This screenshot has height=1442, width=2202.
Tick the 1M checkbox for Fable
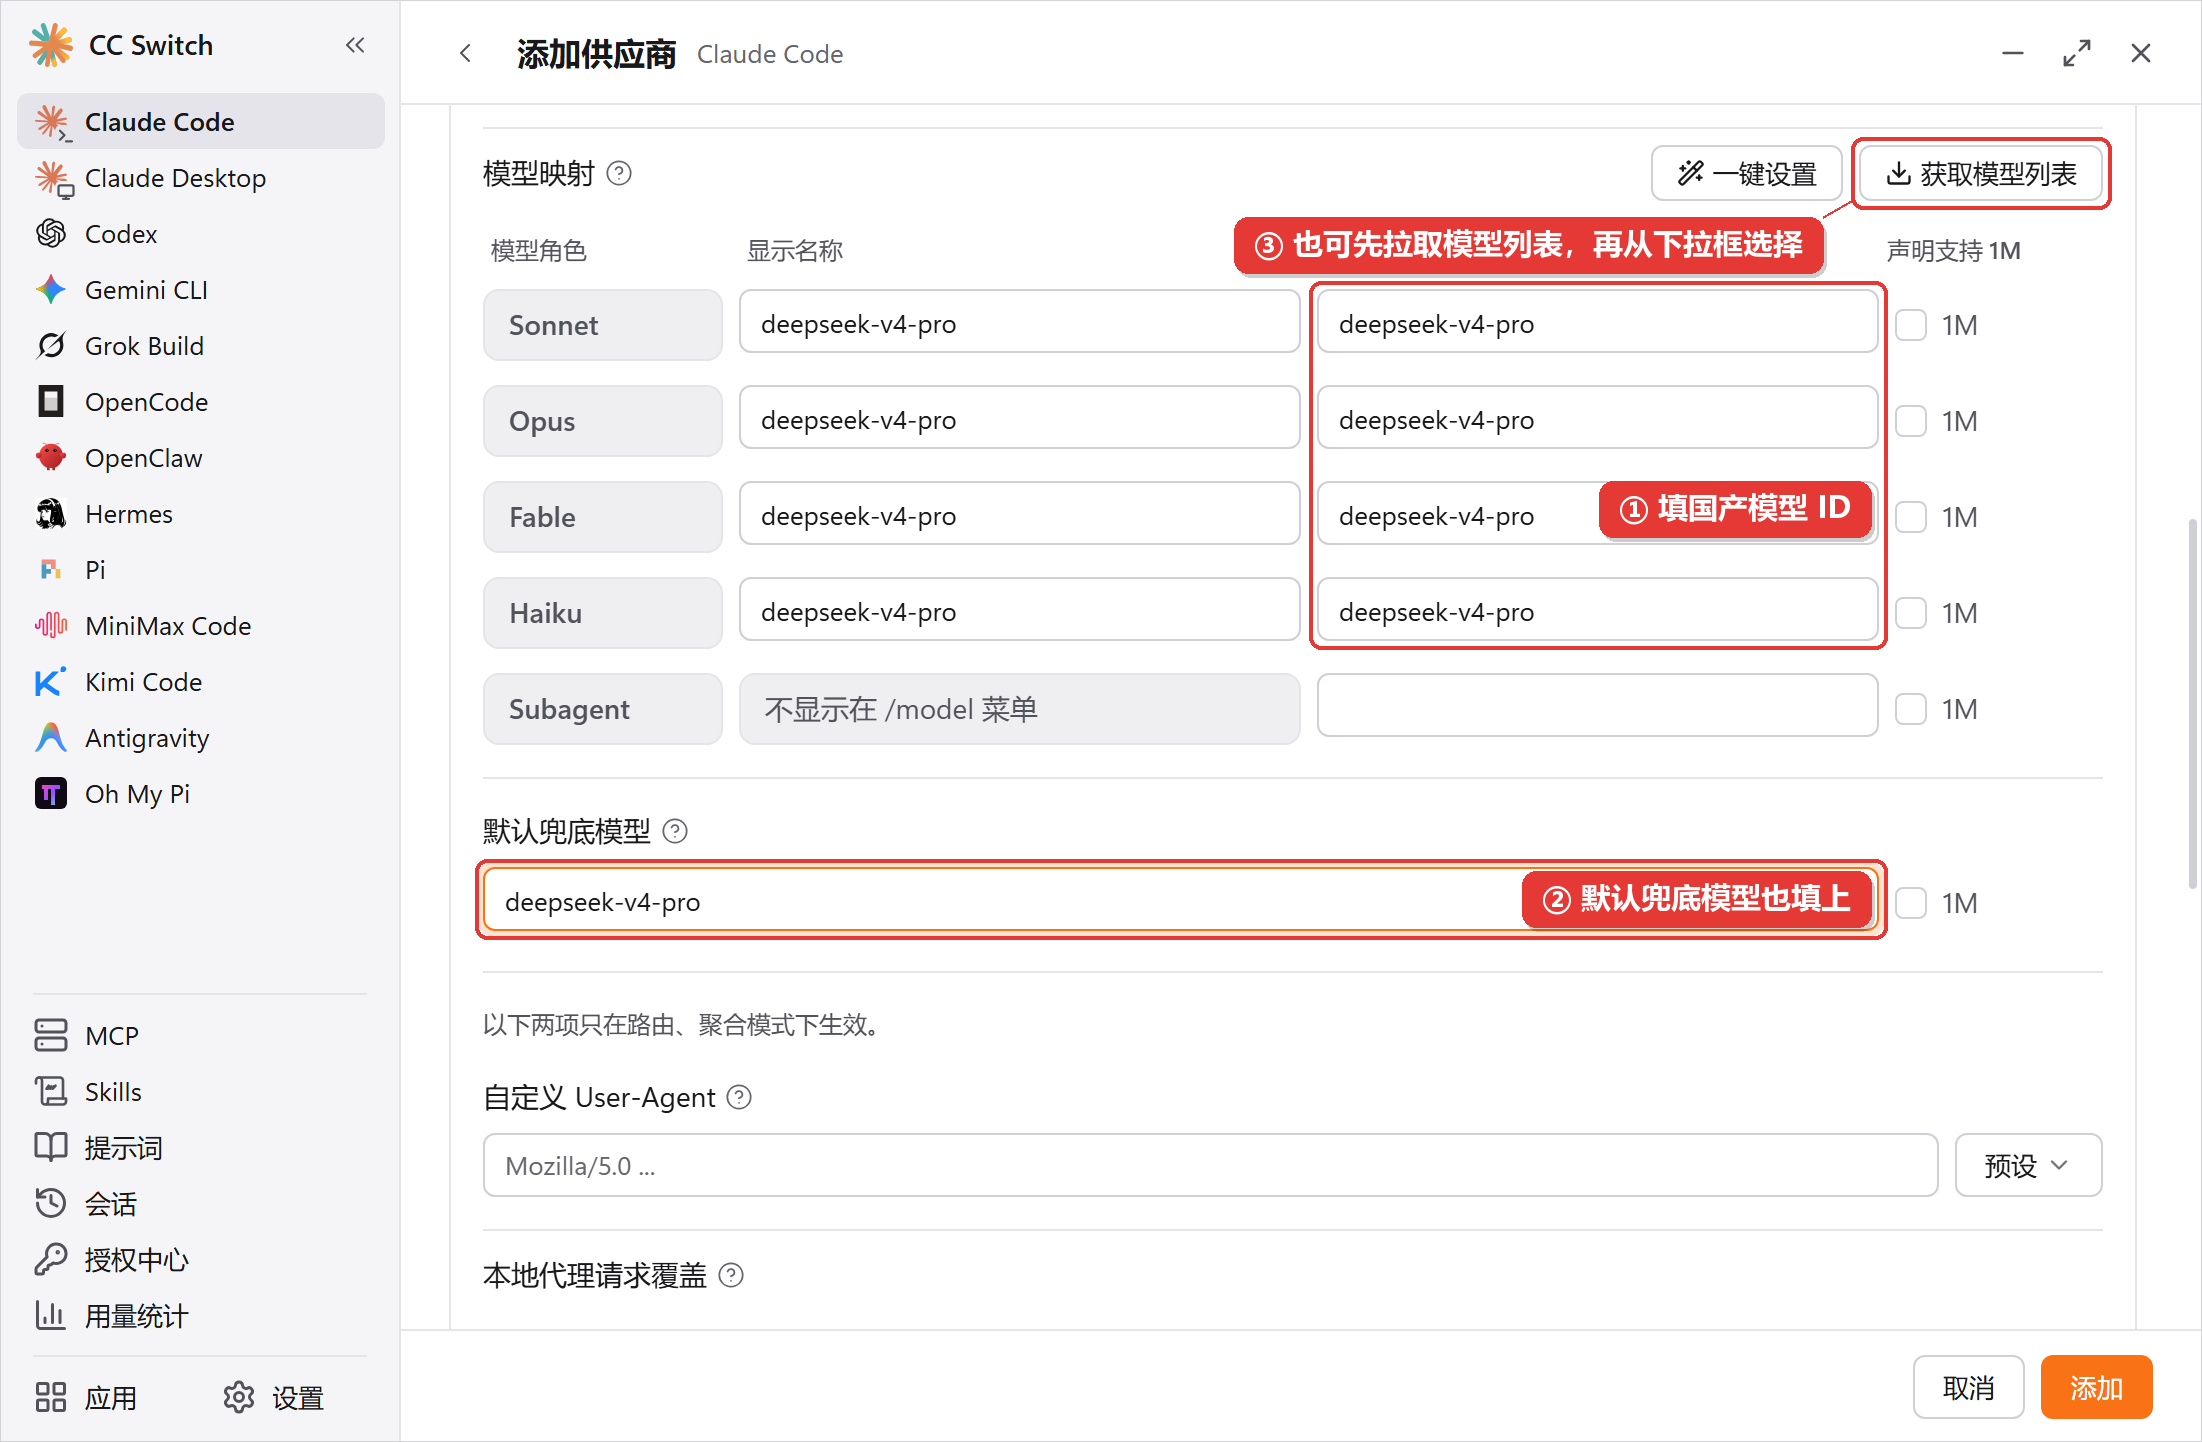tap(1911, 517)
